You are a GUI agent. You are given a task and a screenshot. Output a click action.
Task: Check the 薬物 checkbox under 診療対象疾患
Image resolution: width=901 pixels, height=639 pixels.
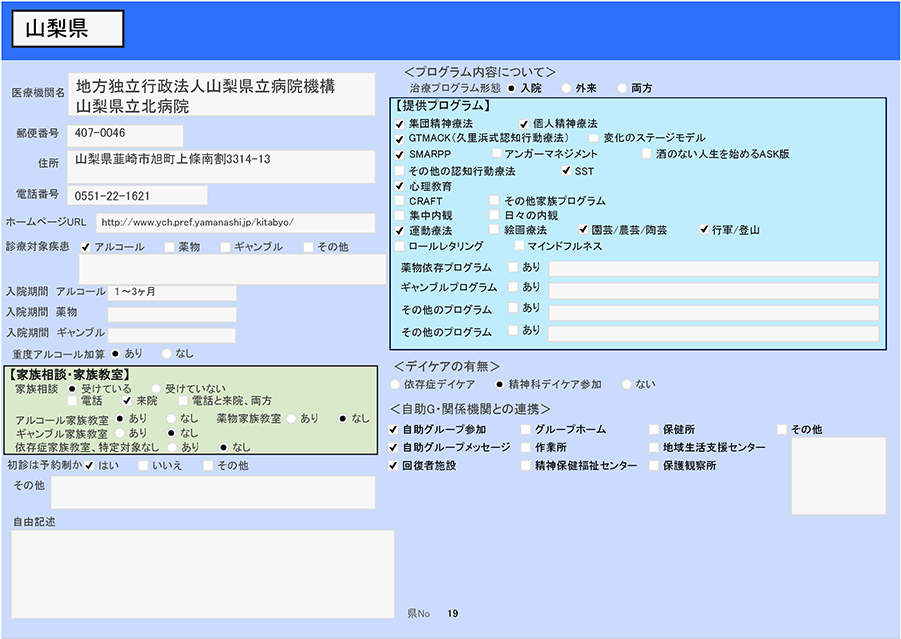[x=169, y=247]
